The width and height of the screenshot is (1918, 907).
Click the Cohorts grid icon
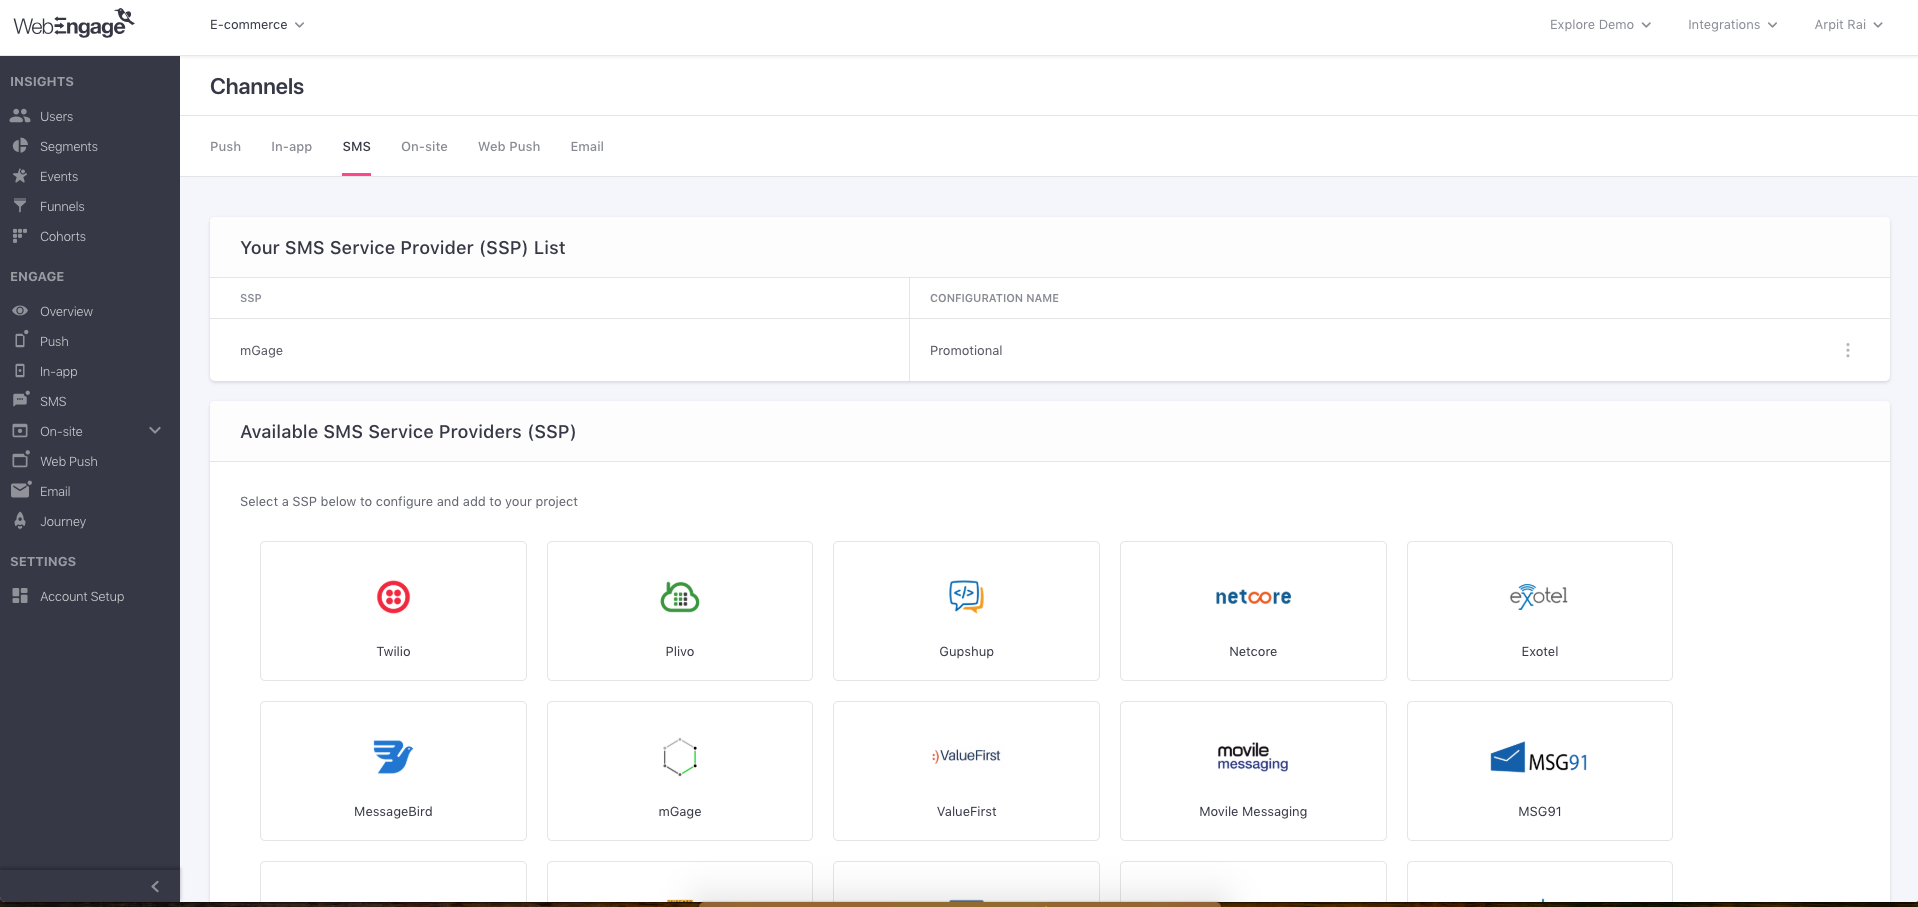point(20,236)
